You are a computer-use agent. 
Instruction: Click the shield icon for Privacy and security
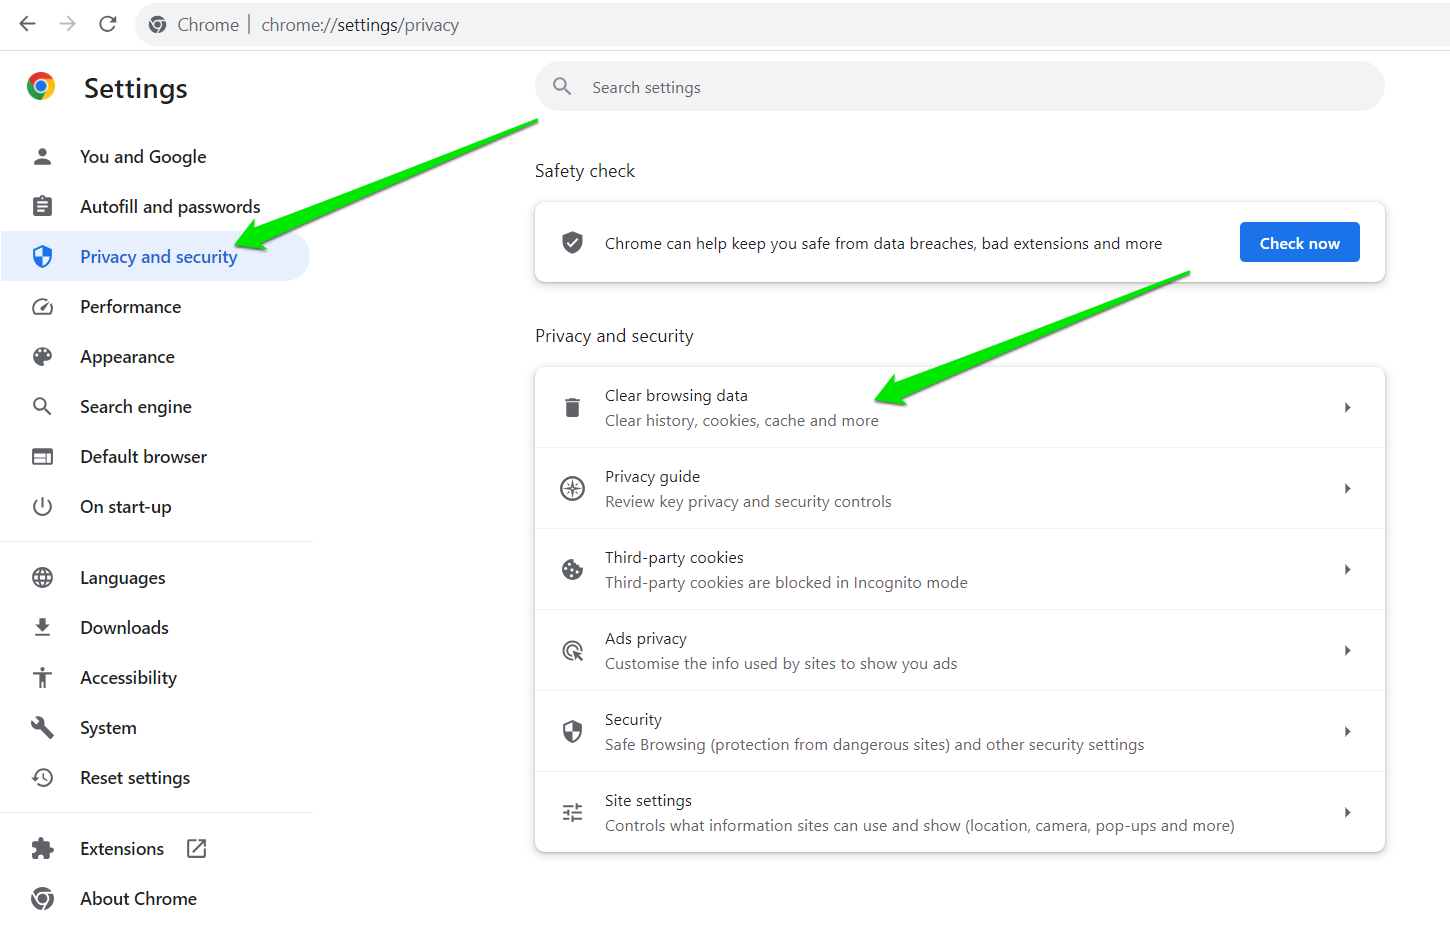pyautogui.click(x=42, y=257)
